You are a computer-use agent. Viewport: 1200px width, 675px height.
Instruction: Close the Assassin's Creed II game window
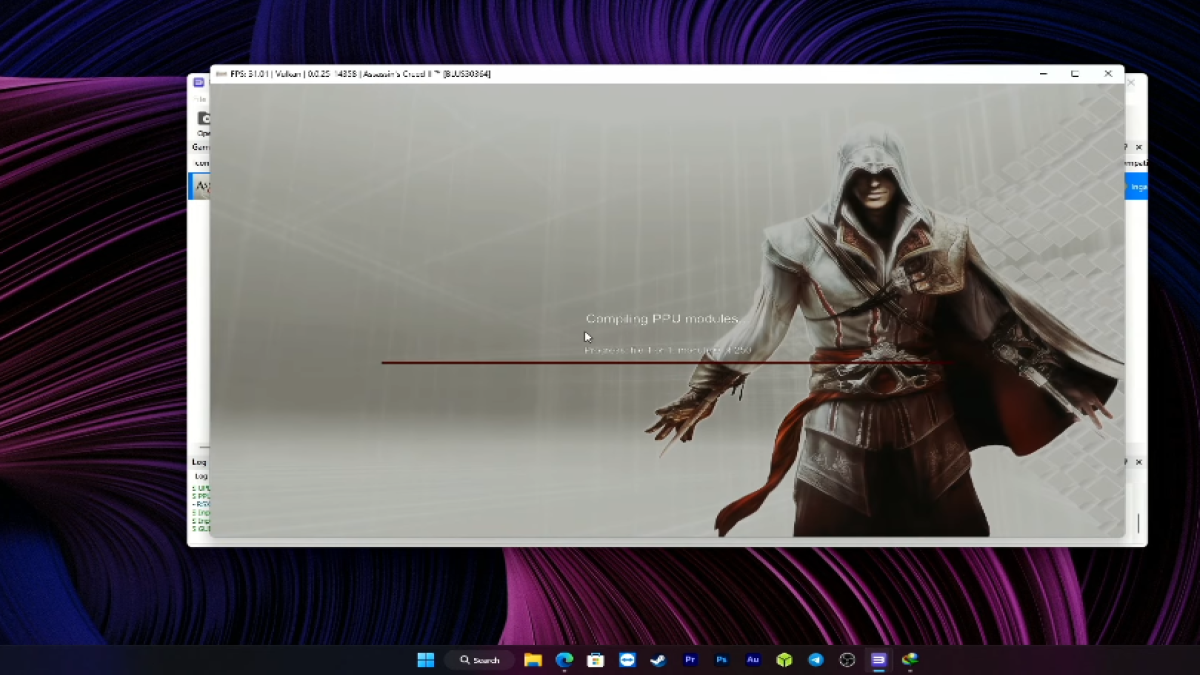[x=1108, y=74]
